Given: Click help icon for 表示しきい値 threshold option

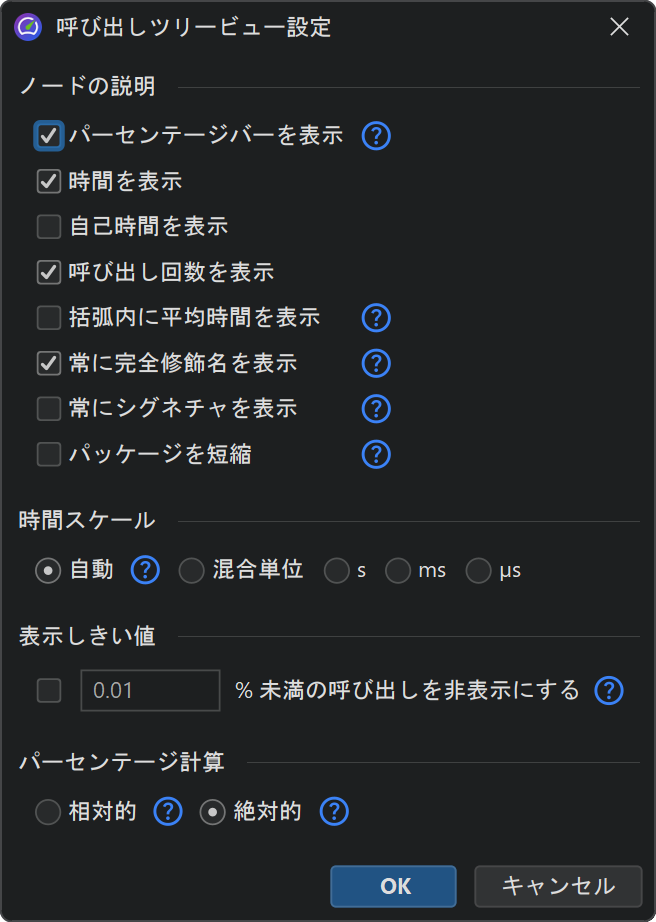Looking at the screenshot, I should tap(609, 690).
